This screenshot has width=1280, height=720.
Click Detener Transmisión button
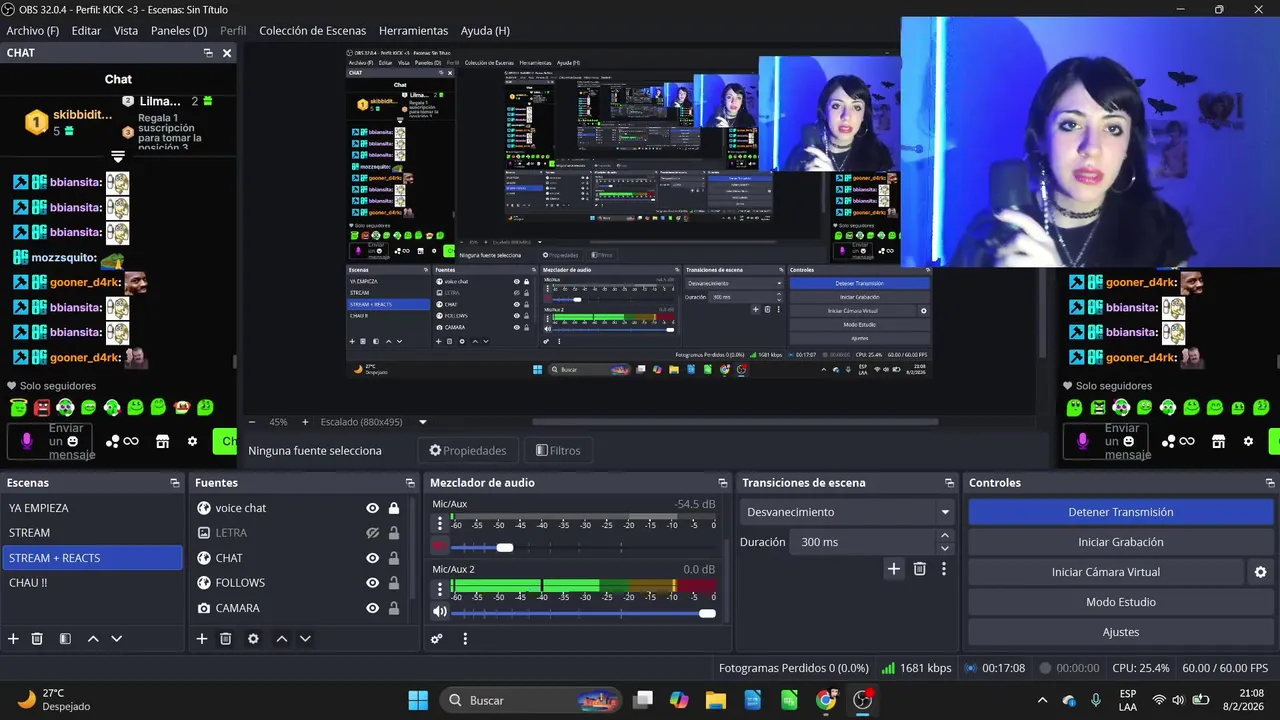1121,512
